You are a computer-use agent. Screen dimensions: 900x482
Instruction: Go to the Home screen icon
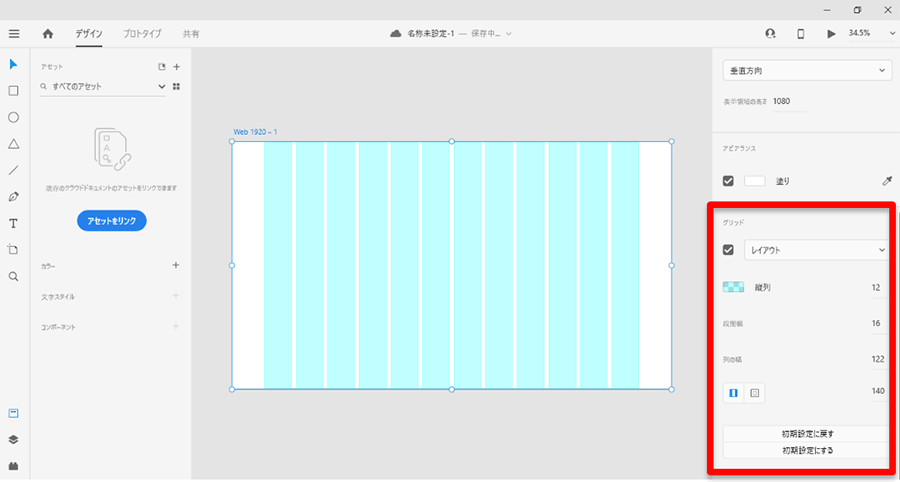click(x=48, y=34)
